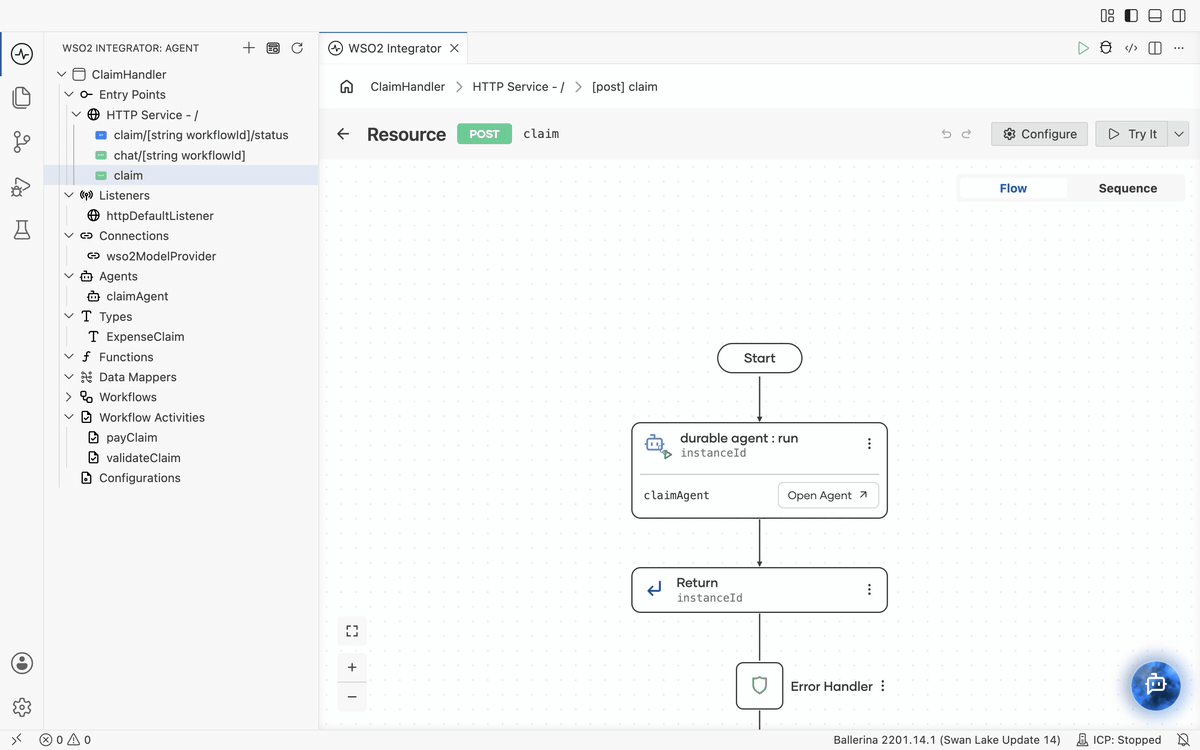This screenshot has width=1200, height=750.
Task: Select the WSO2 Integrator editor tab
Action: click(x=394, y=48)
